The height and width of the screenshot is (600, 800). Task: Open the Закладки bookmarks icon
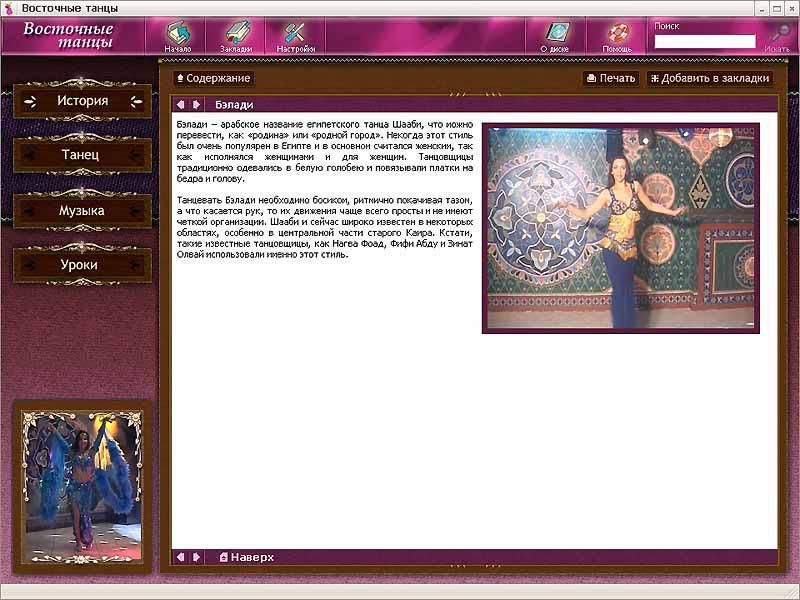tap(236, 35)
